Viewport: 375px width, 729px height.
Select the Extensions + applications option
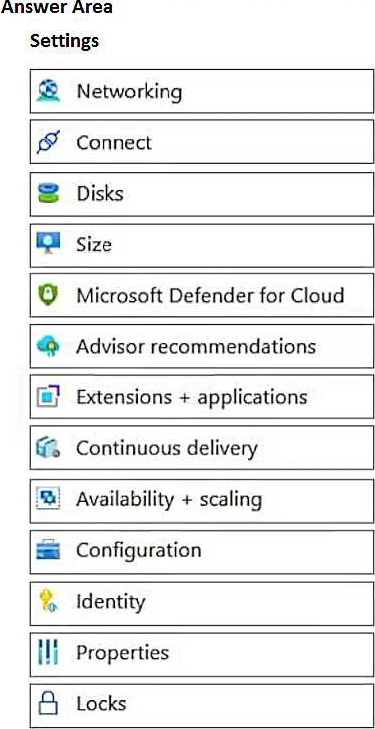[202, 397]
